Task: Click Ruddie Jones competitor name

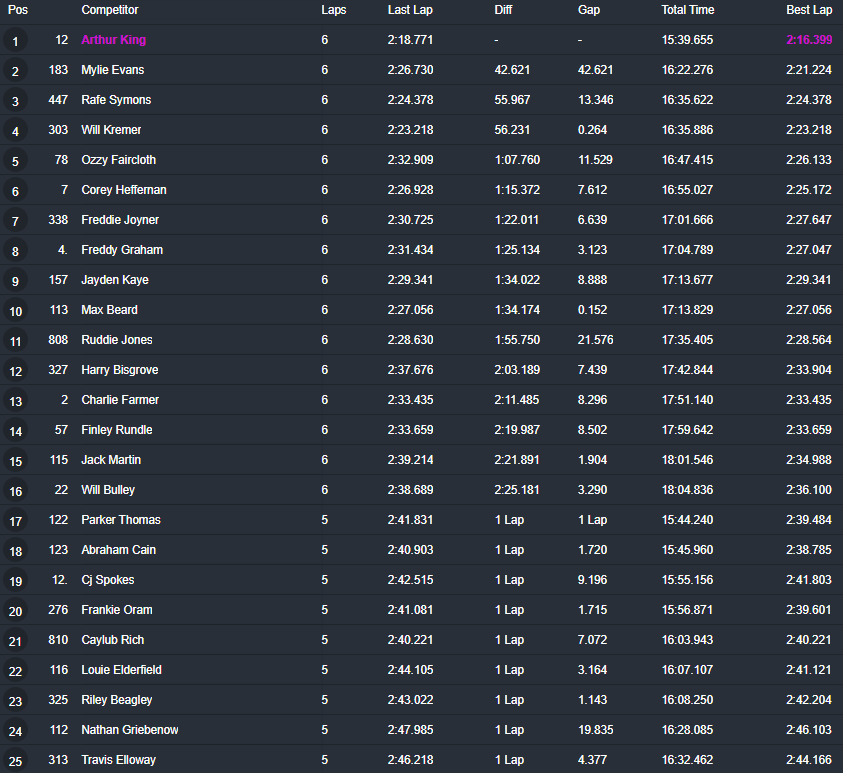Action: [x=117, y=340]
